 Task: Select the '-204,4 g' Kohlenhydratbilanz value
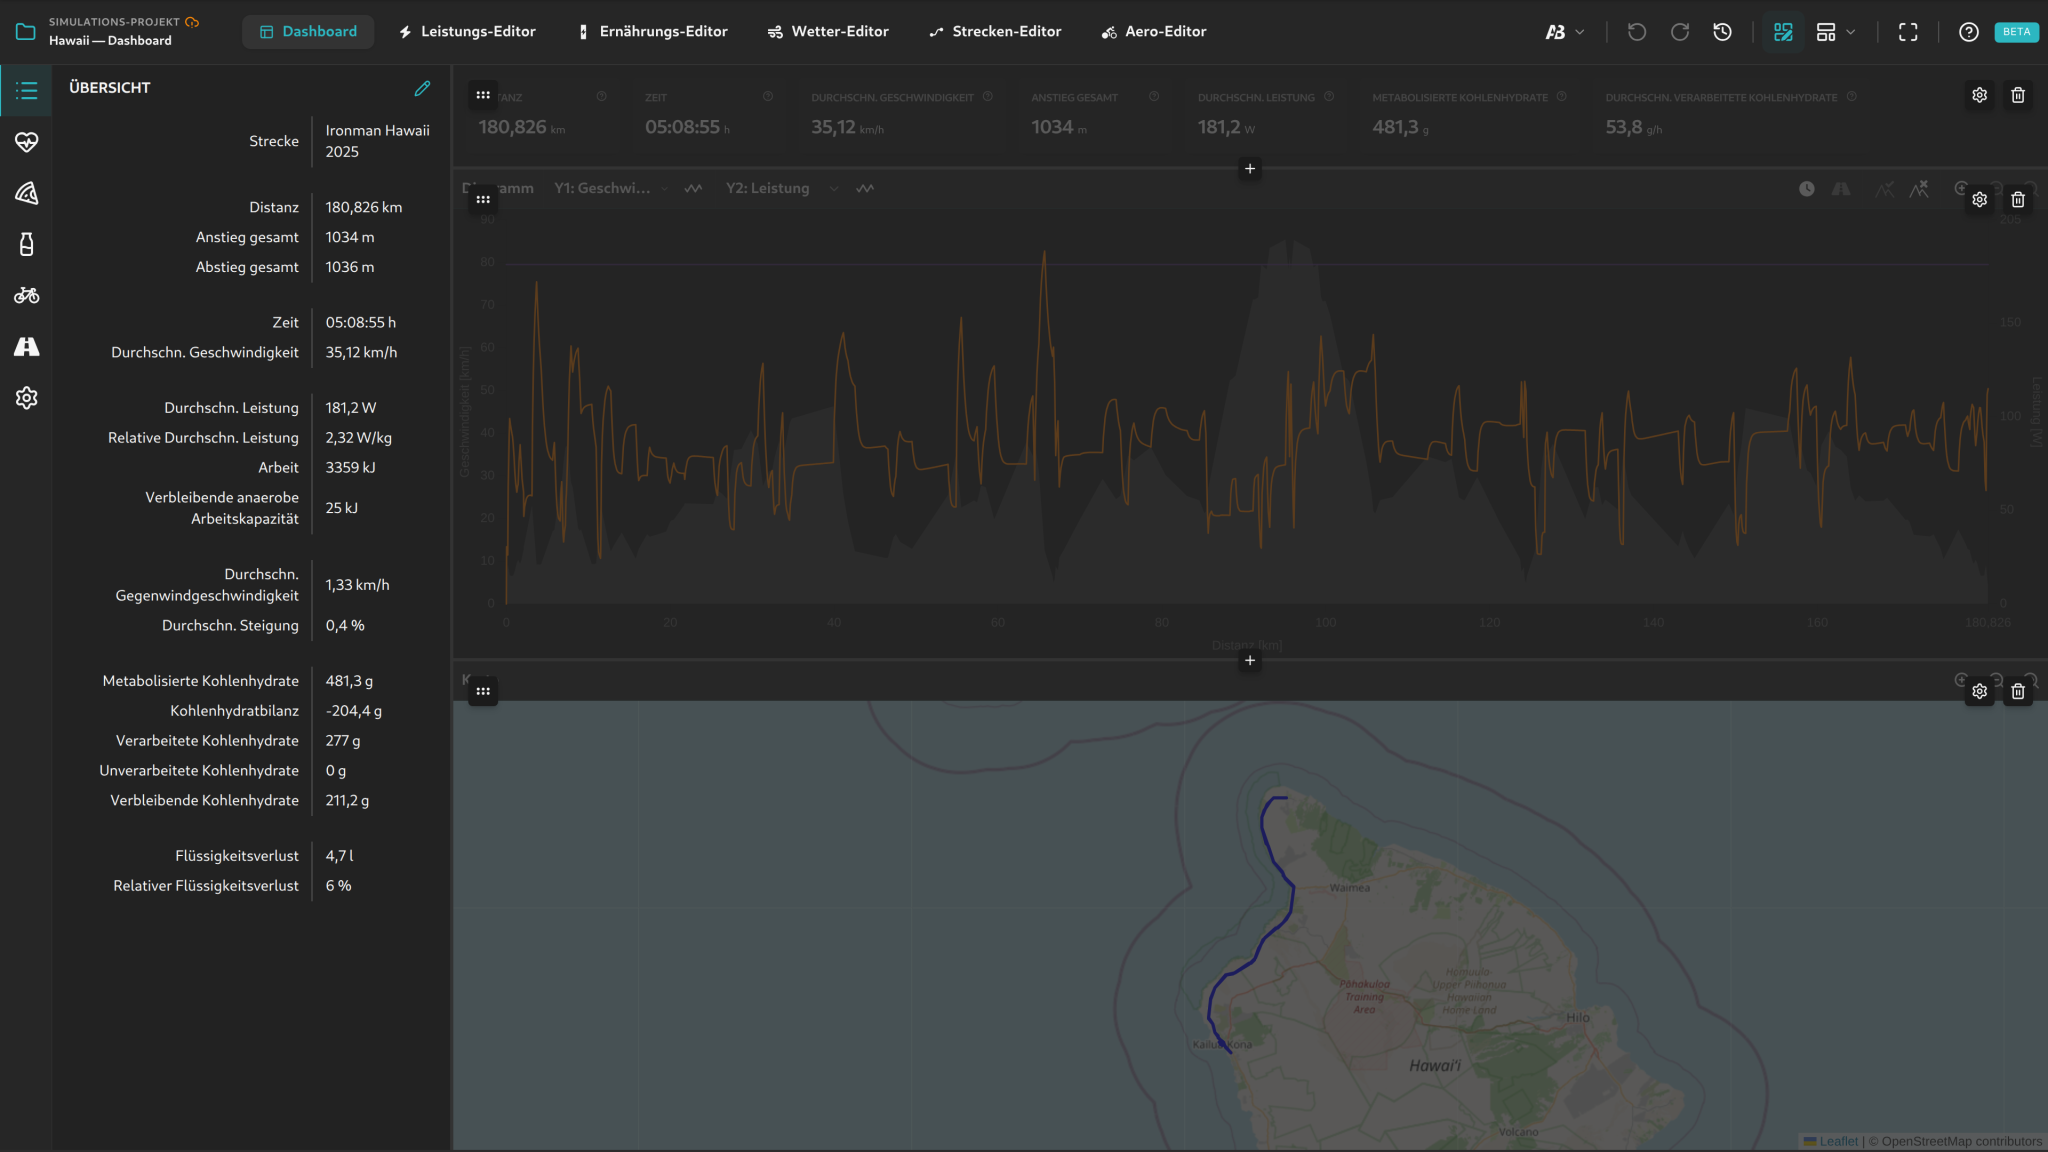354,711
